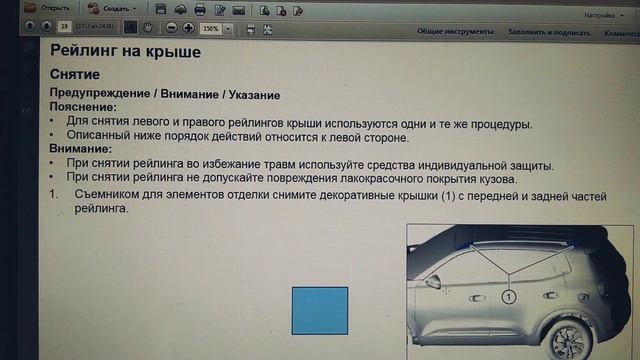The width and height of the screenshot is (640, 360).
Task: Click line about средства индивидуальной защиты
Action: click(x=310, y=164)
